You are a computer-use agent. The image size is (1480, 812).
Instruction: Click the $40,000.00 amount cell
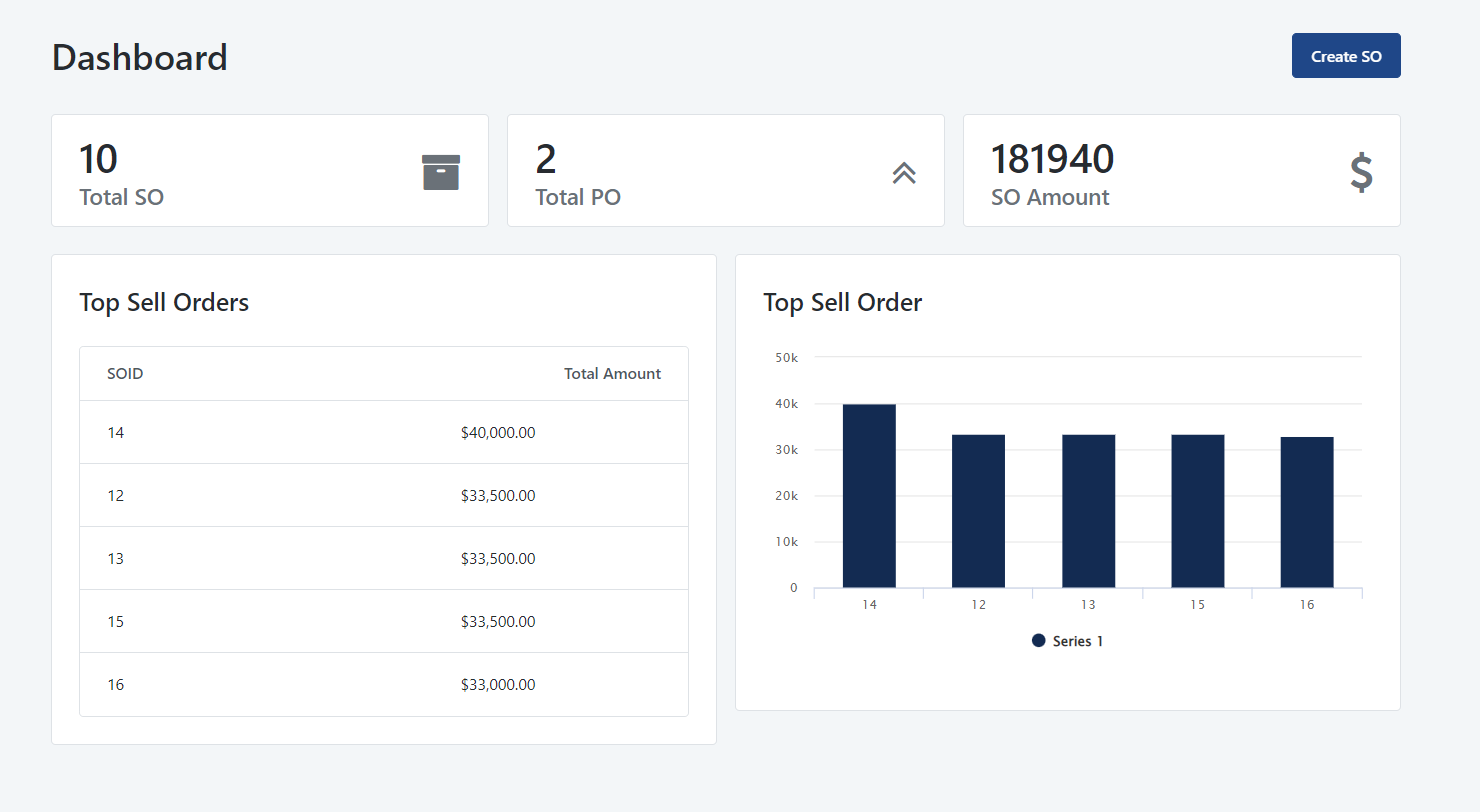pos(498,432)
